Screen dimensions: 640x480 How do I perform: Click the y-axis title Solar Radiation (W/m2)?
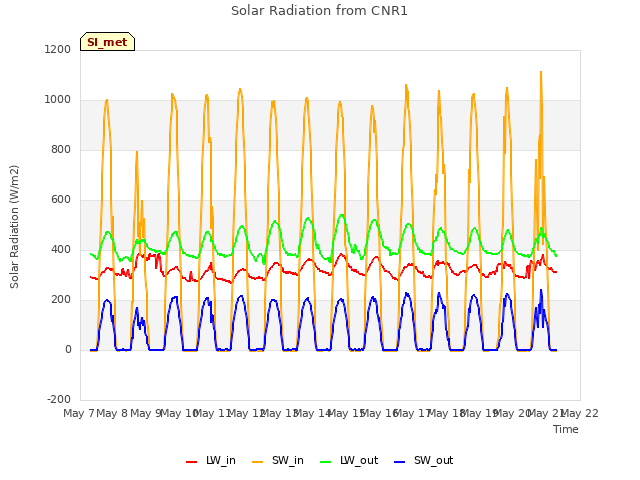pos(14,227)
